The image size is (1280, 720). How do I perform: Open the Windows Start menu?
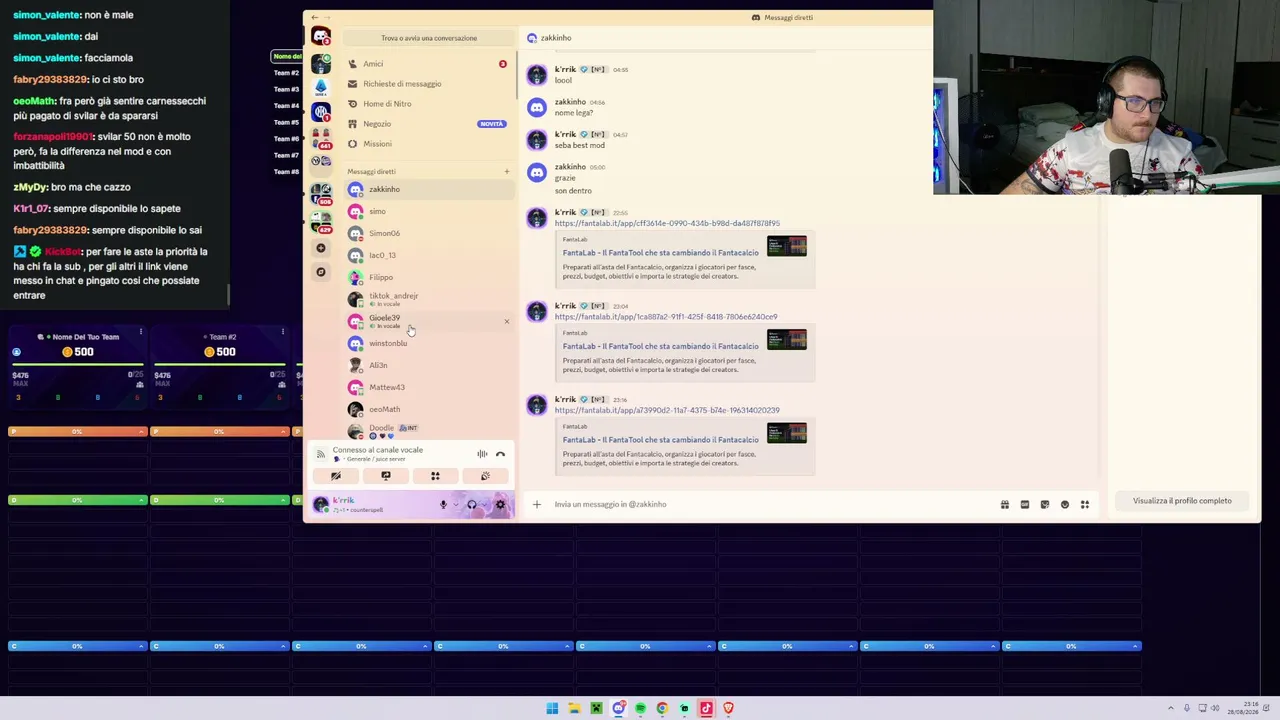pos(552,708)
